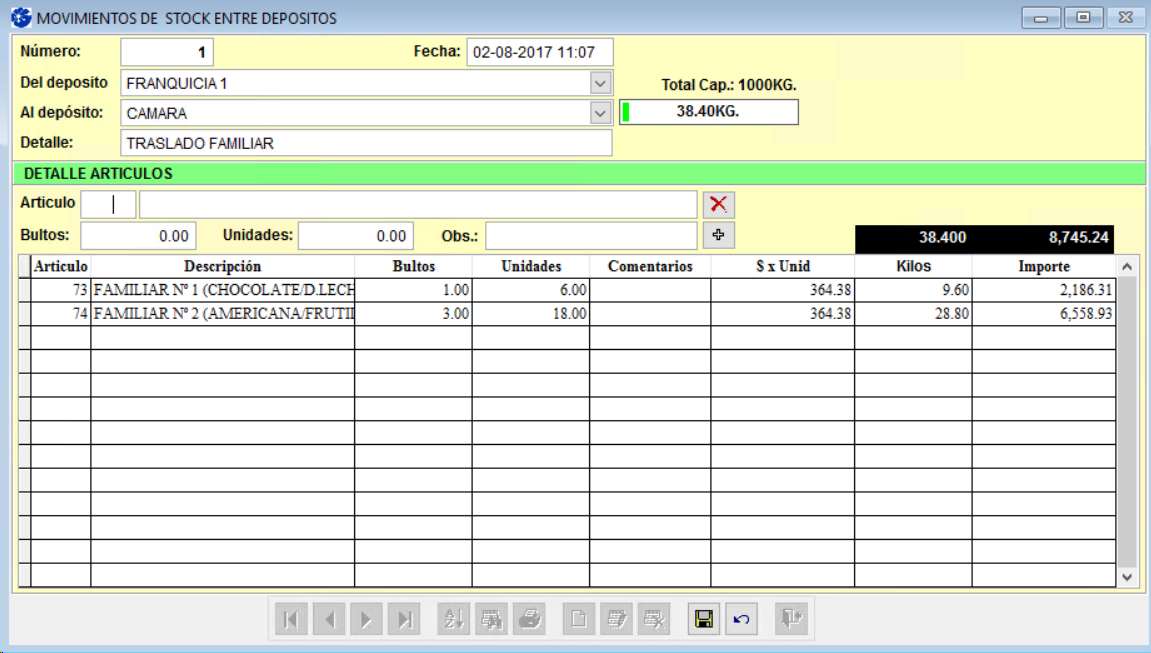Expand the Del deposito dropdown
Image resolution: width=1151 pixels, height=653 pixels.
tap(600, 83)
